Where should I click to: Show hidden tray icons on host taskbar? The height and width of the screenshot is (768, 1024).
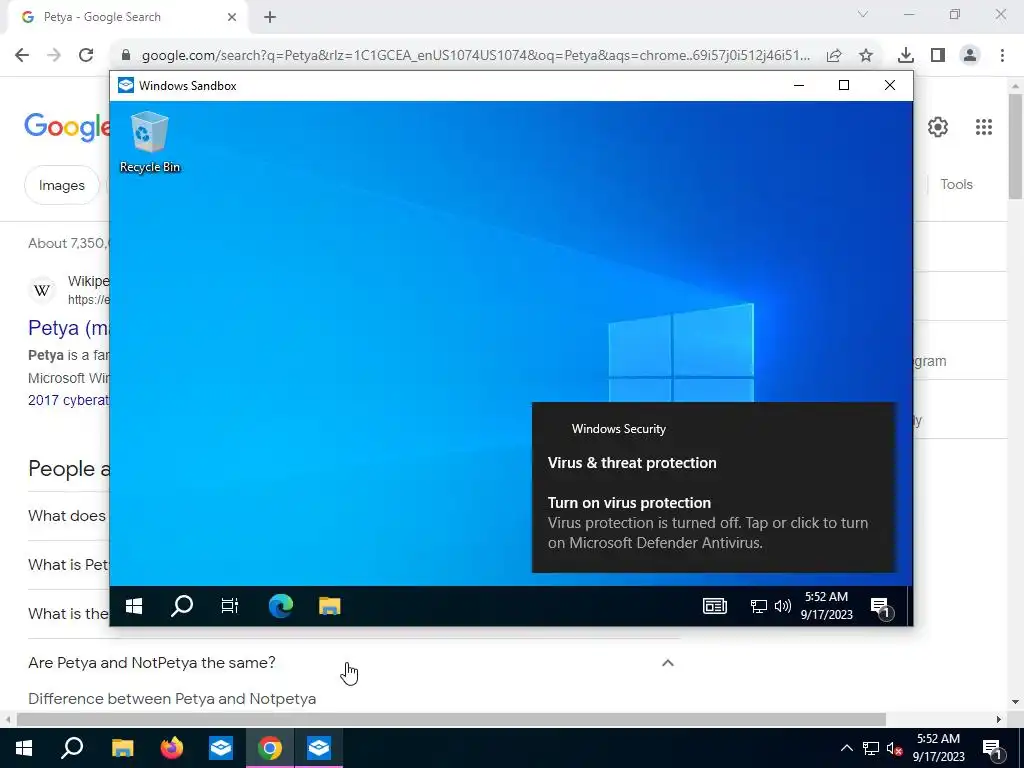[846, 748]
